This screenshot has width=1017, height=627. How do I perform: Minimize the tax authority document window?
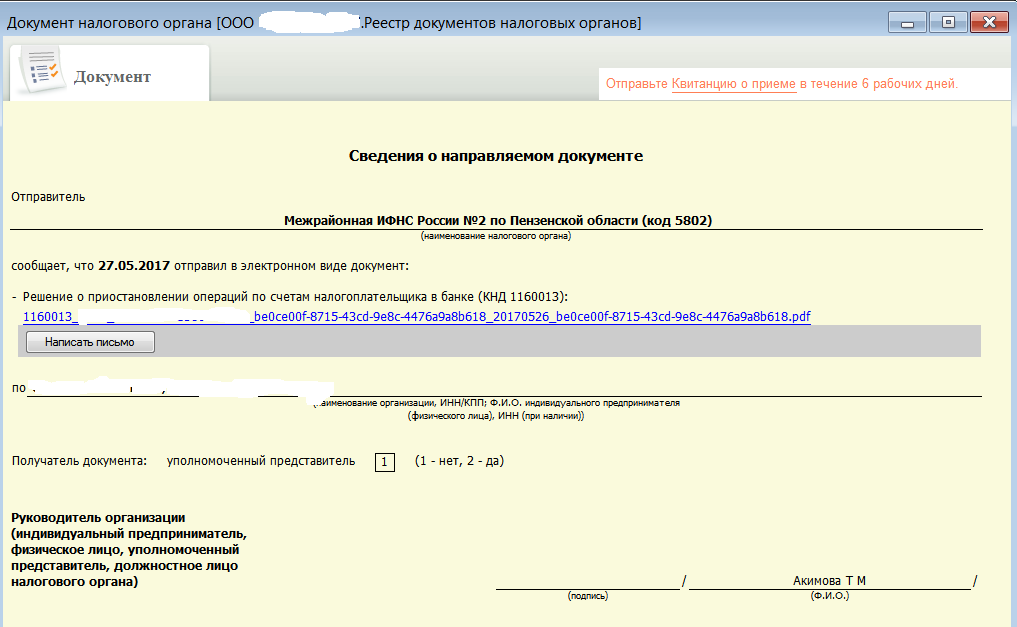click(907, 23)
